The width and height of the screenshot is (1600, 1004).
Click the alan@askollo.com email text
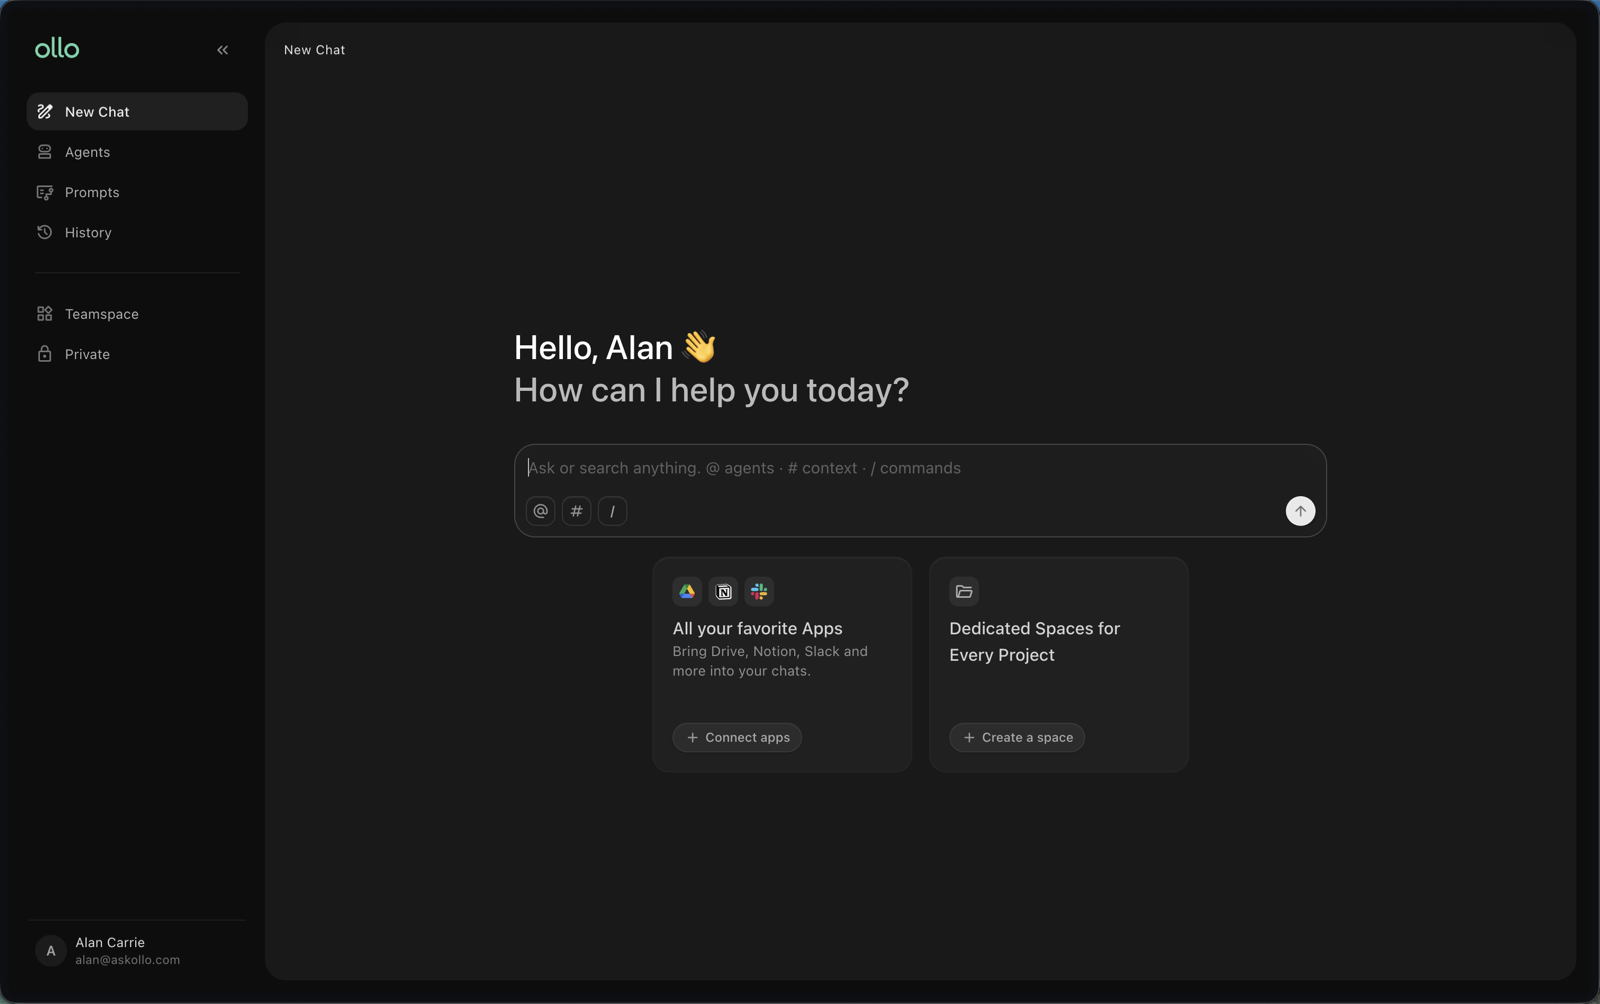point(128,960)
